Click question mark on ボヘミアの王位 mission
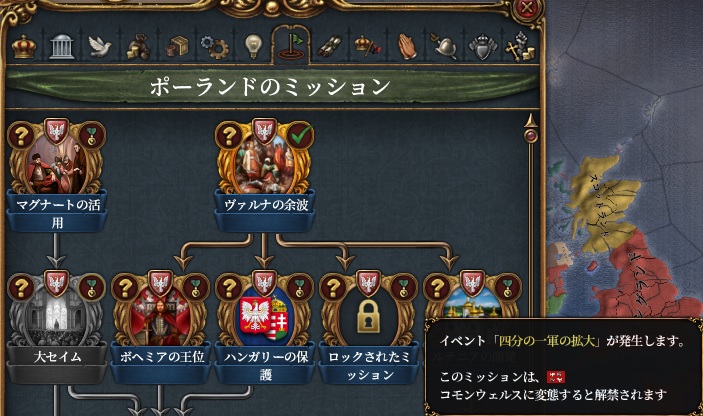 (125, 287)
